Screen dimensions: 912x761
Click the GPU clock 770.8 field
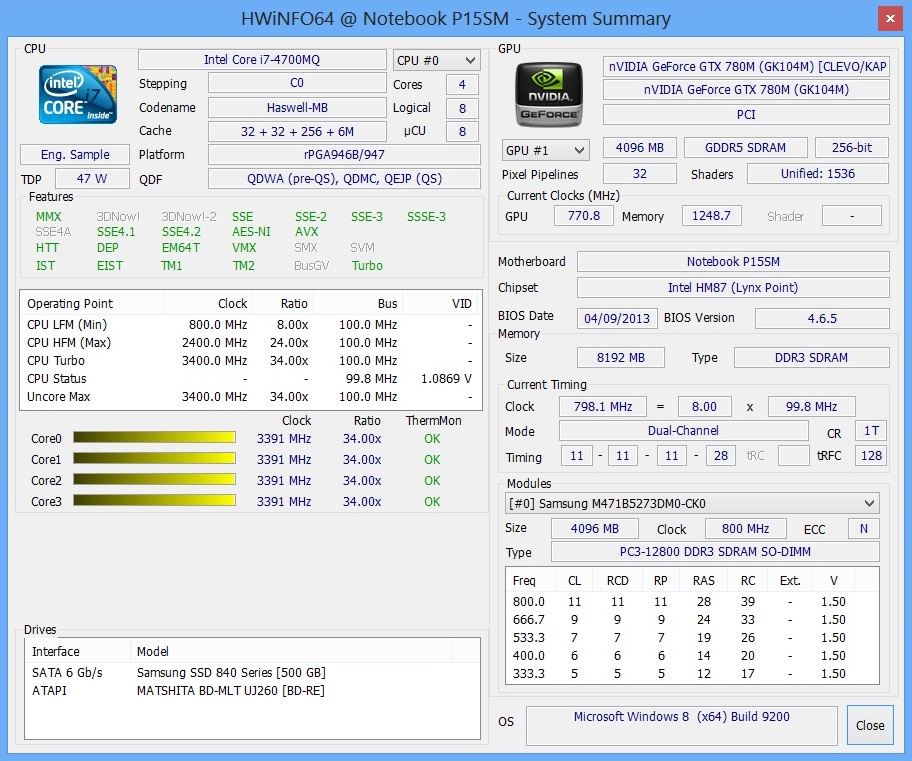[x=583, y=216]
